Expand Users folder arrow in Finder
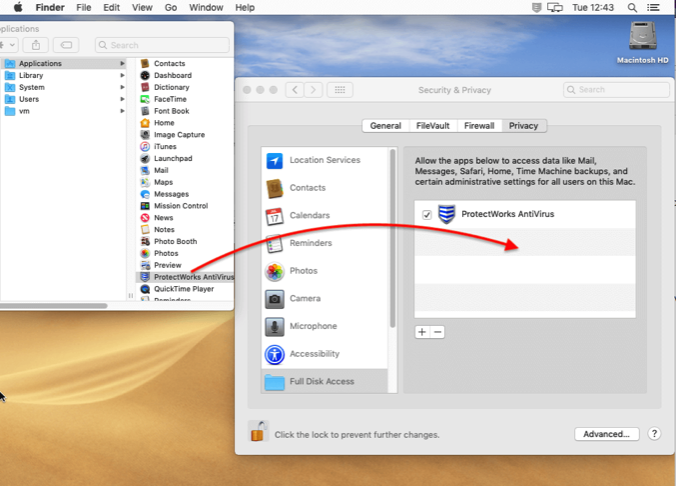 tap(122, 99)
